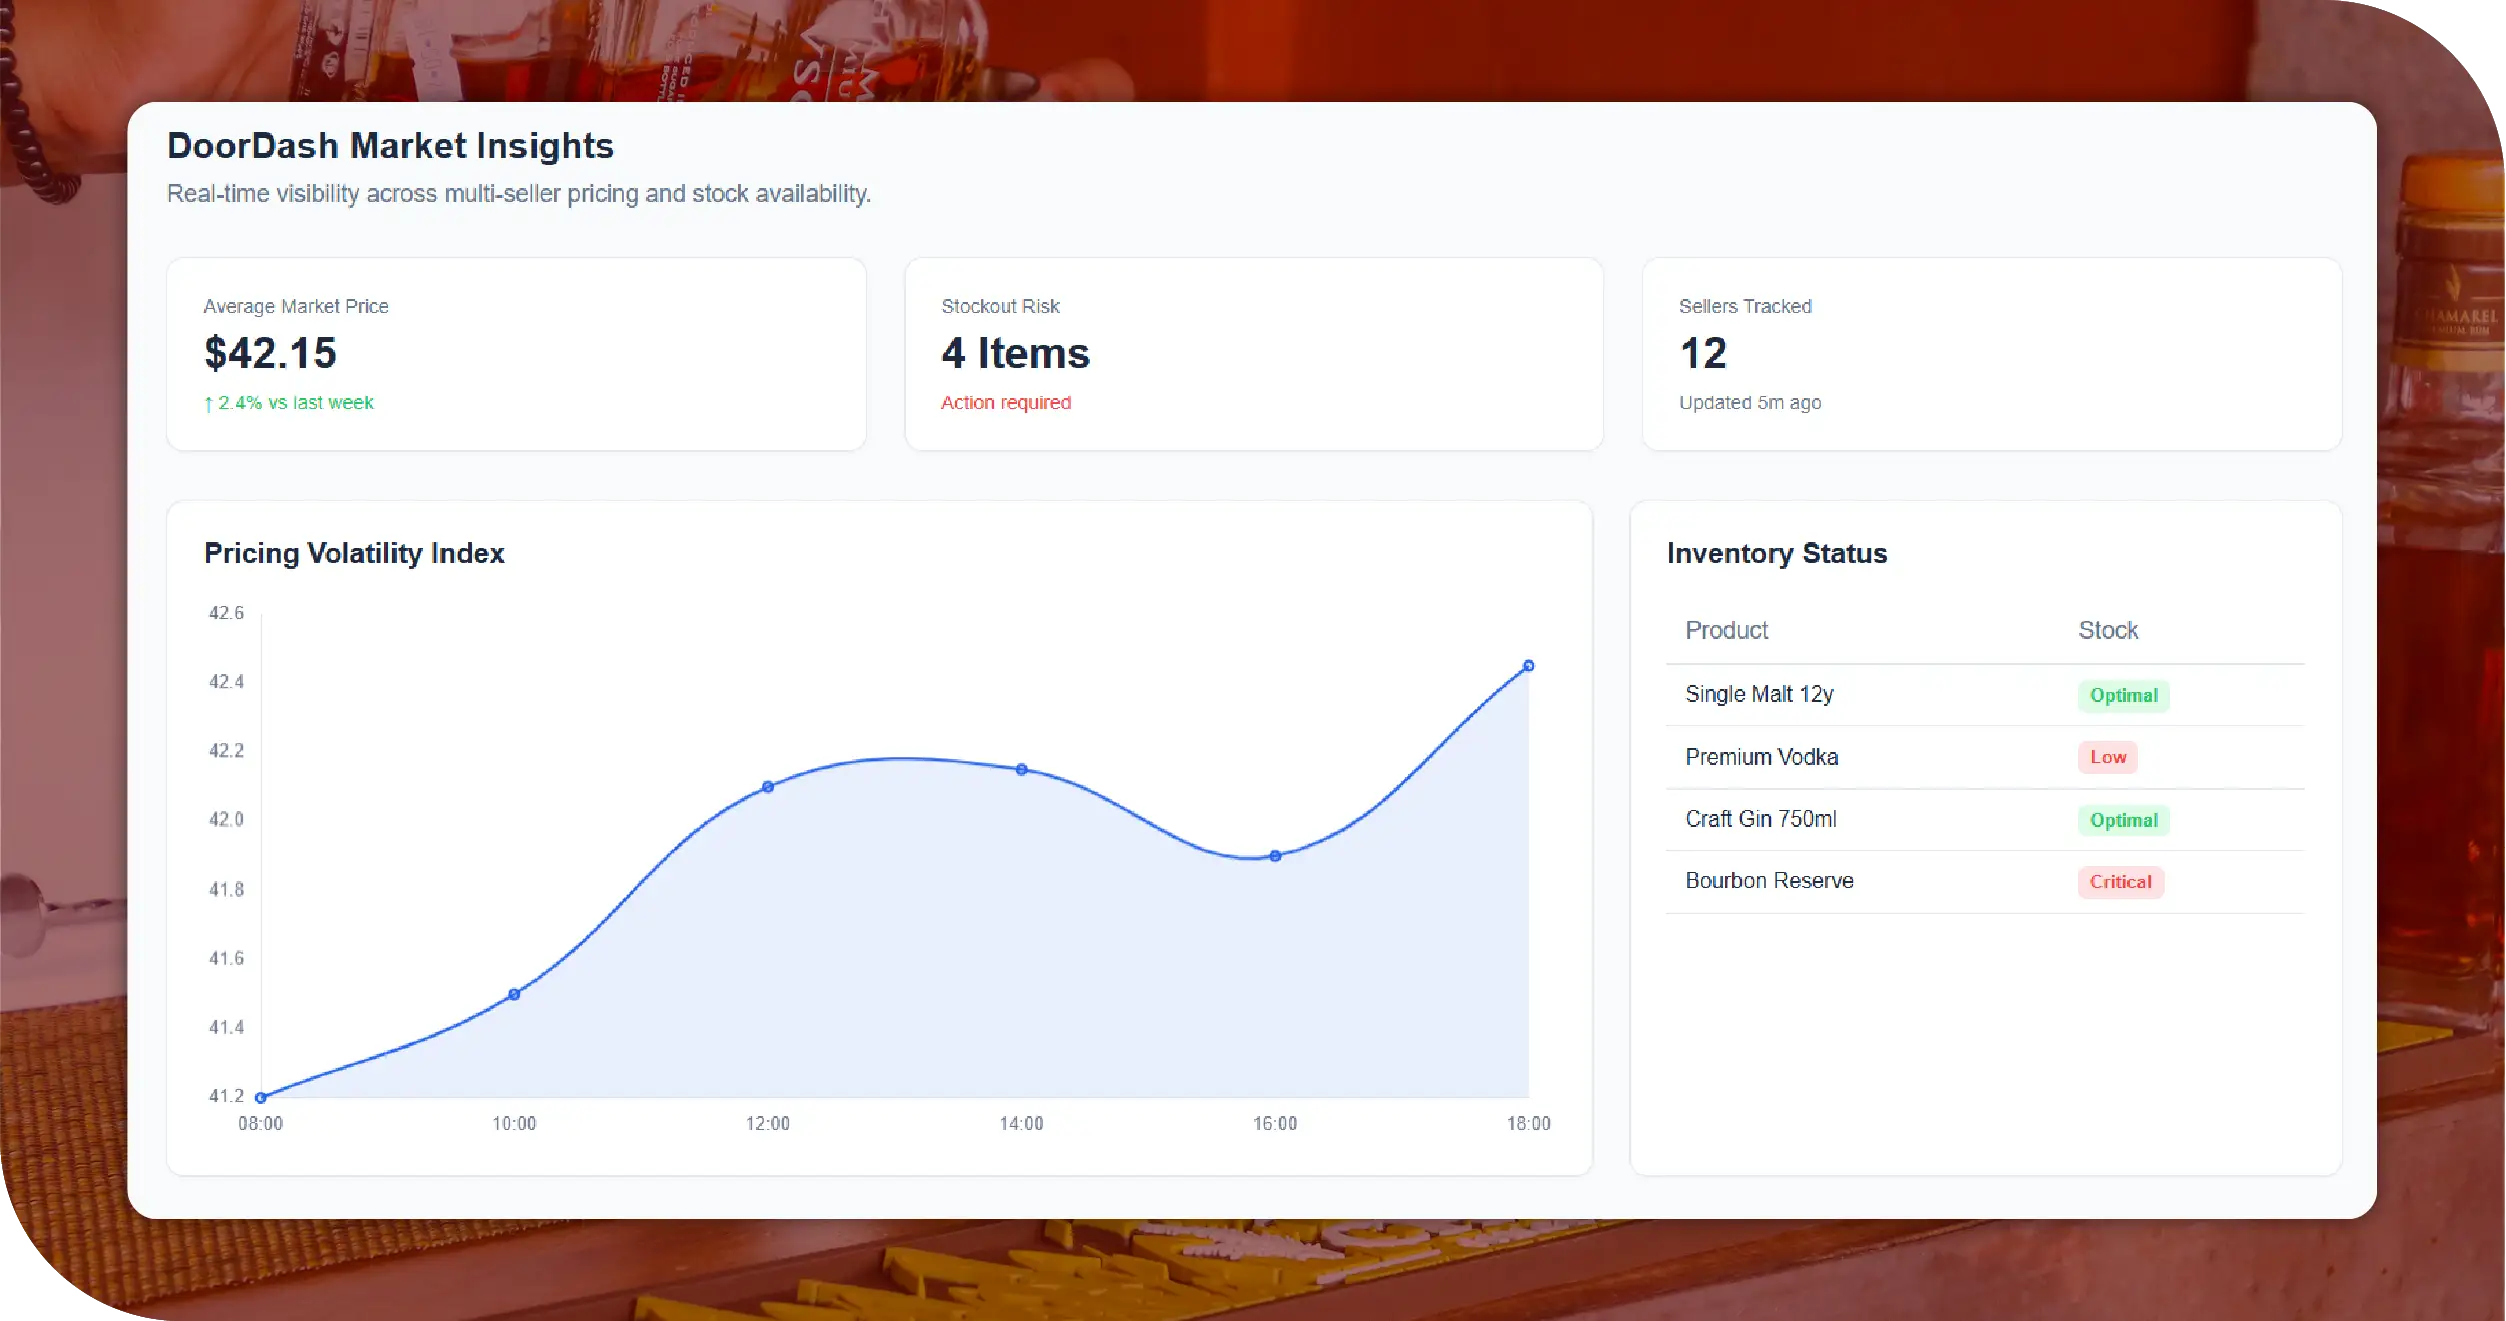The image size is (2506, 1321).
Task: Click the chart data point at 18:00
Action: [1528, 666]
